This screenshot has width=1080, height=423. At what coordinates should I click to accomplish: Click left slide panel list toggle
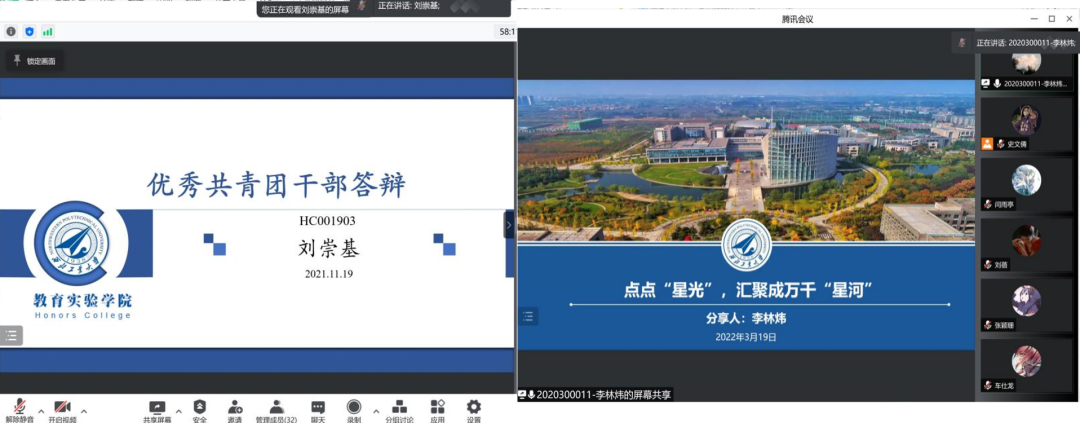(11, 336)
